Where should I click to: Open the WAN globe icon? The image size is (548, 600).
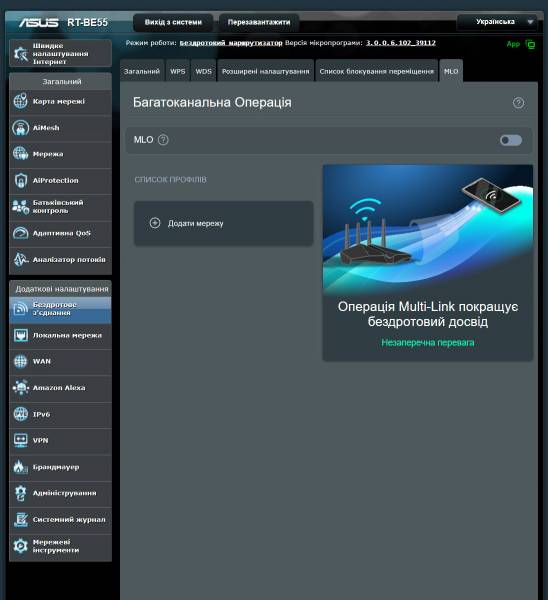[x=21, y=361]
